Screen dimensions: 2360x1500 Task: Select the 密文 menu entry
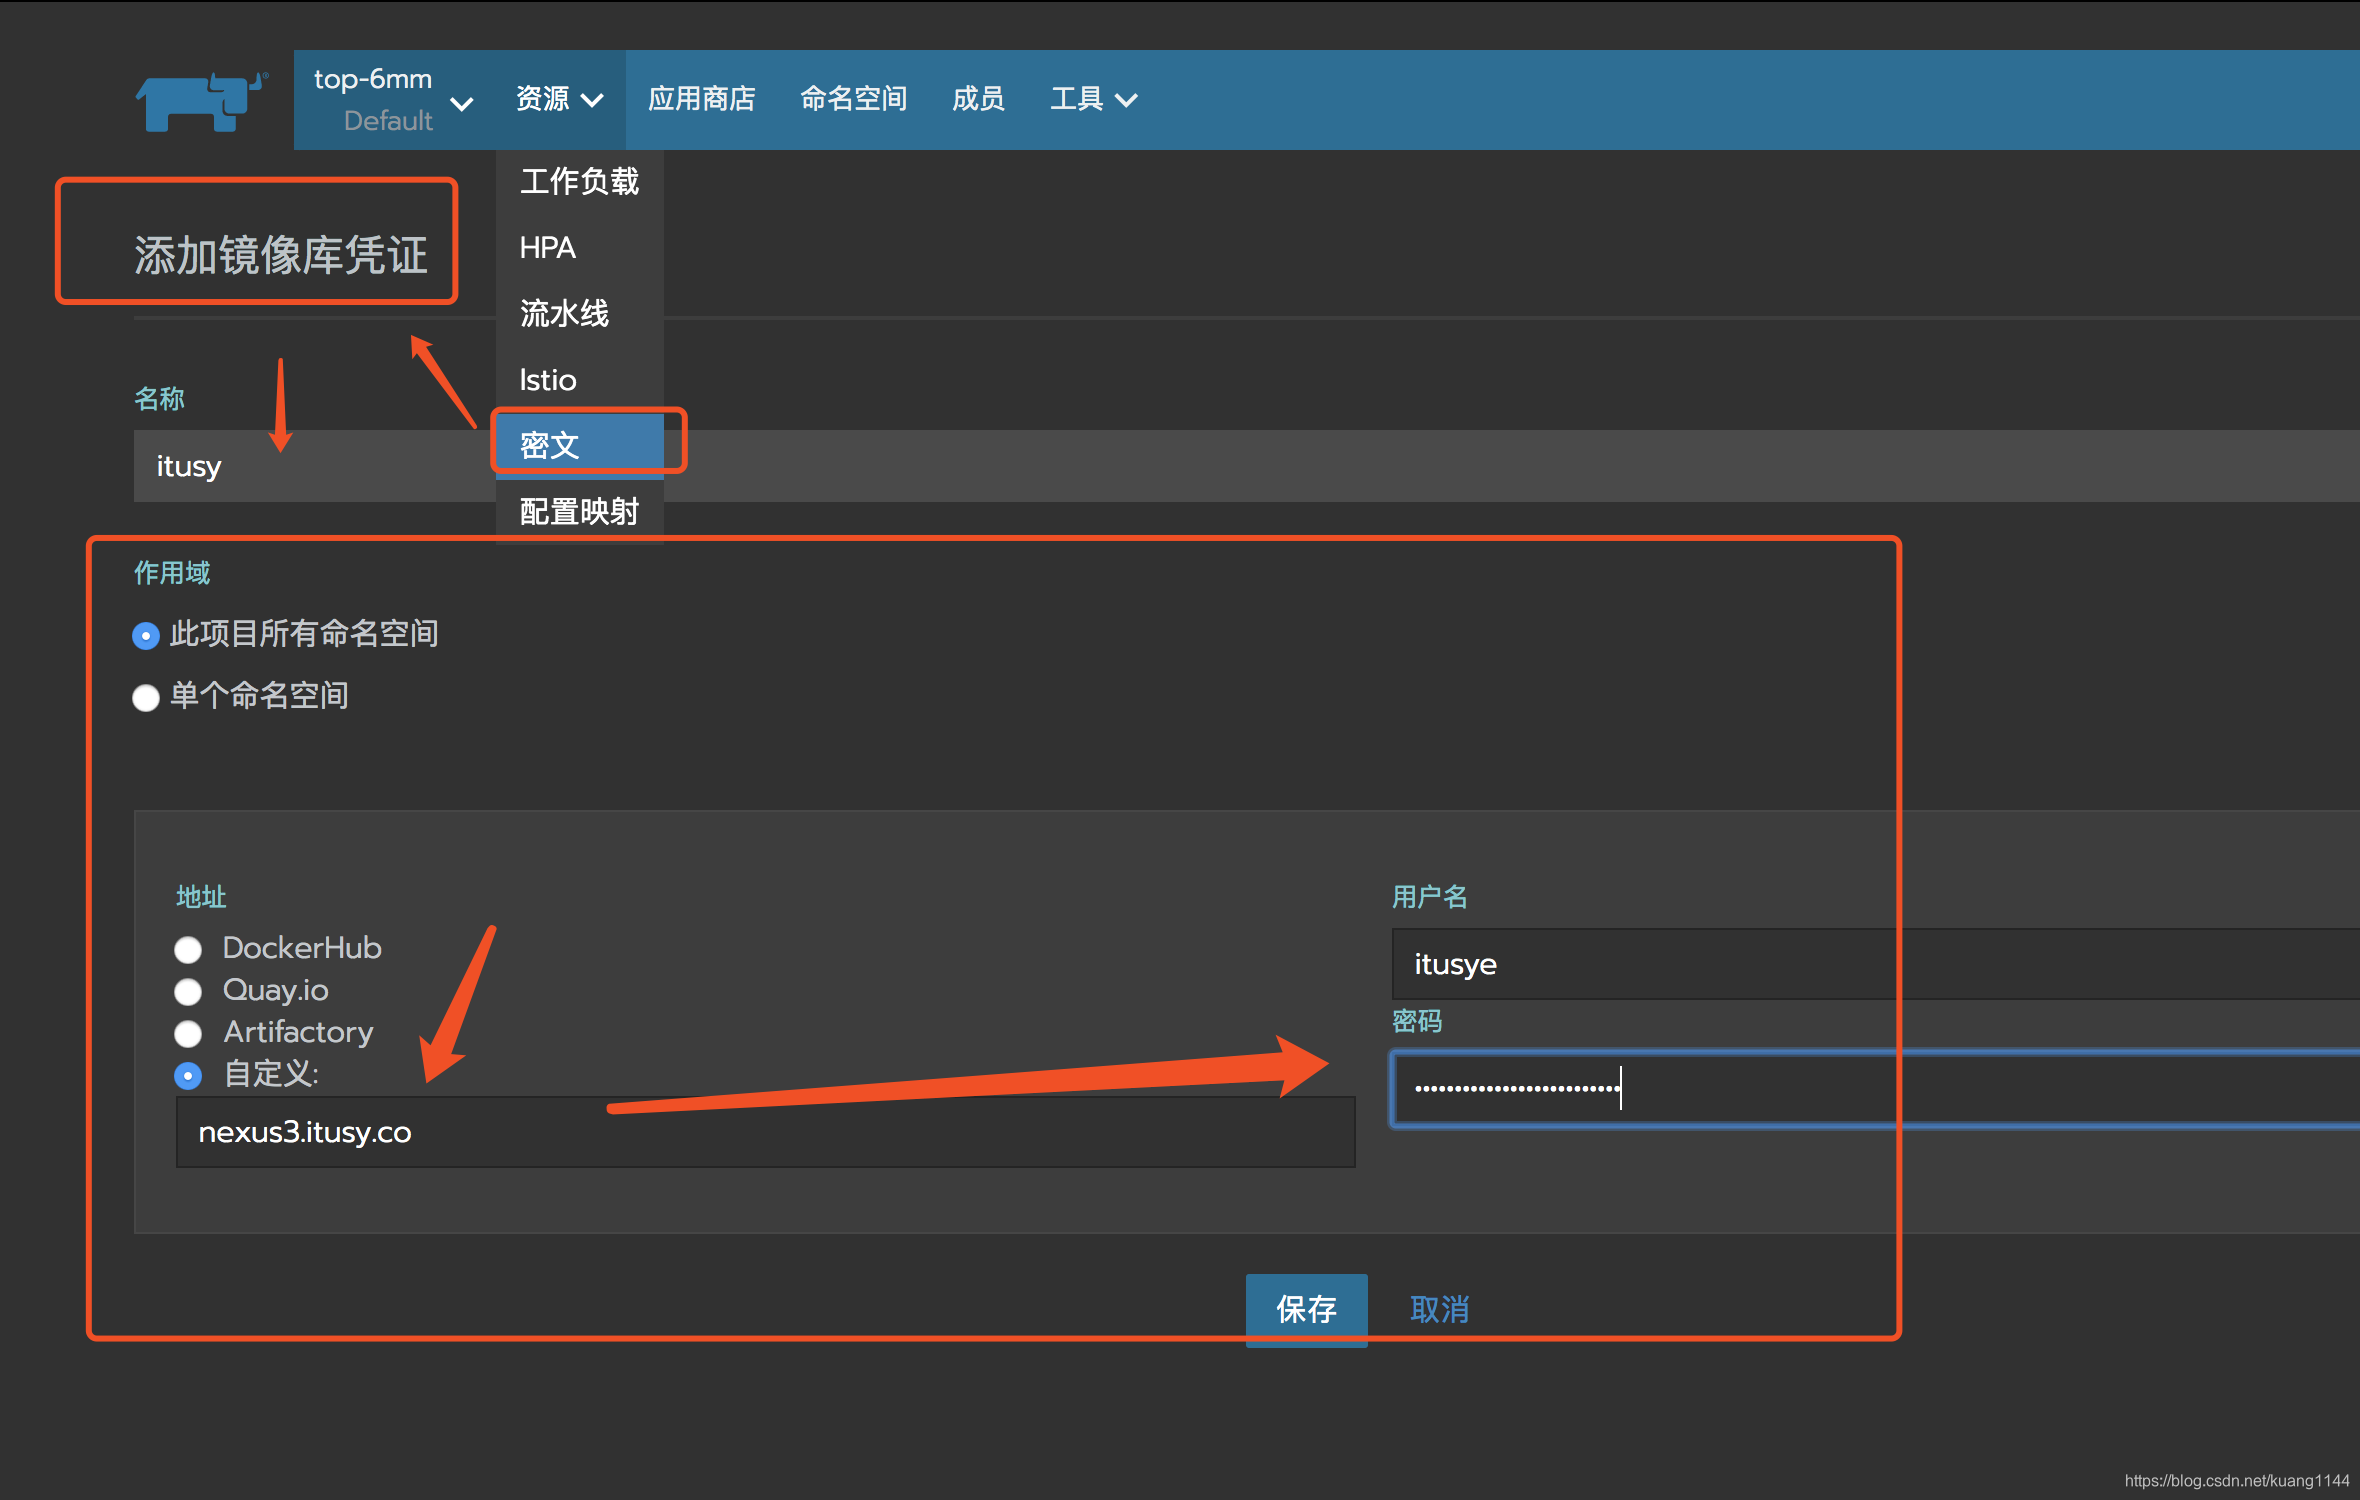[x=580, y=445]
